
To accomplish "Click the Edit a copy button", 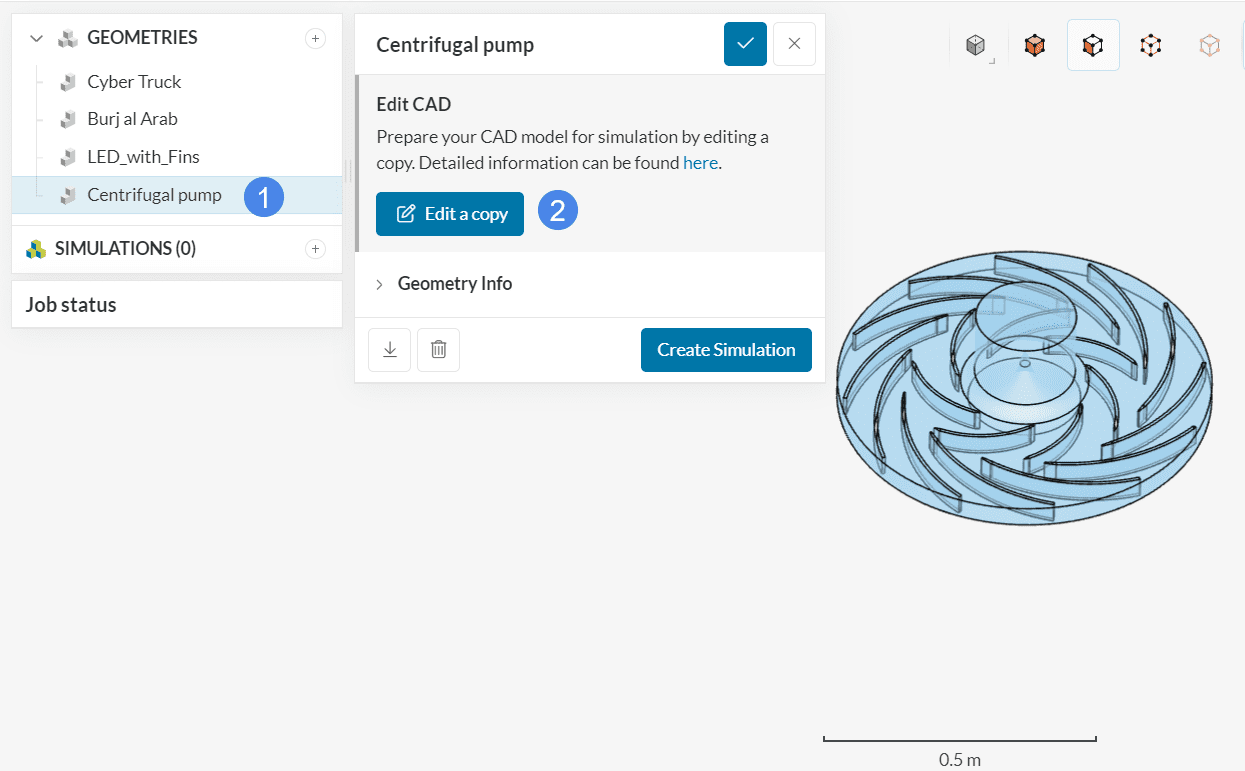I will (450, 214).
